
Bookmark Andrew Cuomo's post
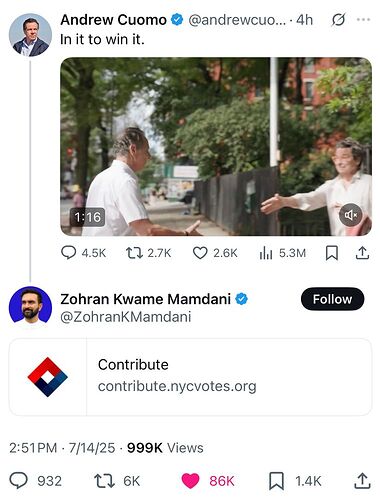pyautogui.click(x=332, y=253)
